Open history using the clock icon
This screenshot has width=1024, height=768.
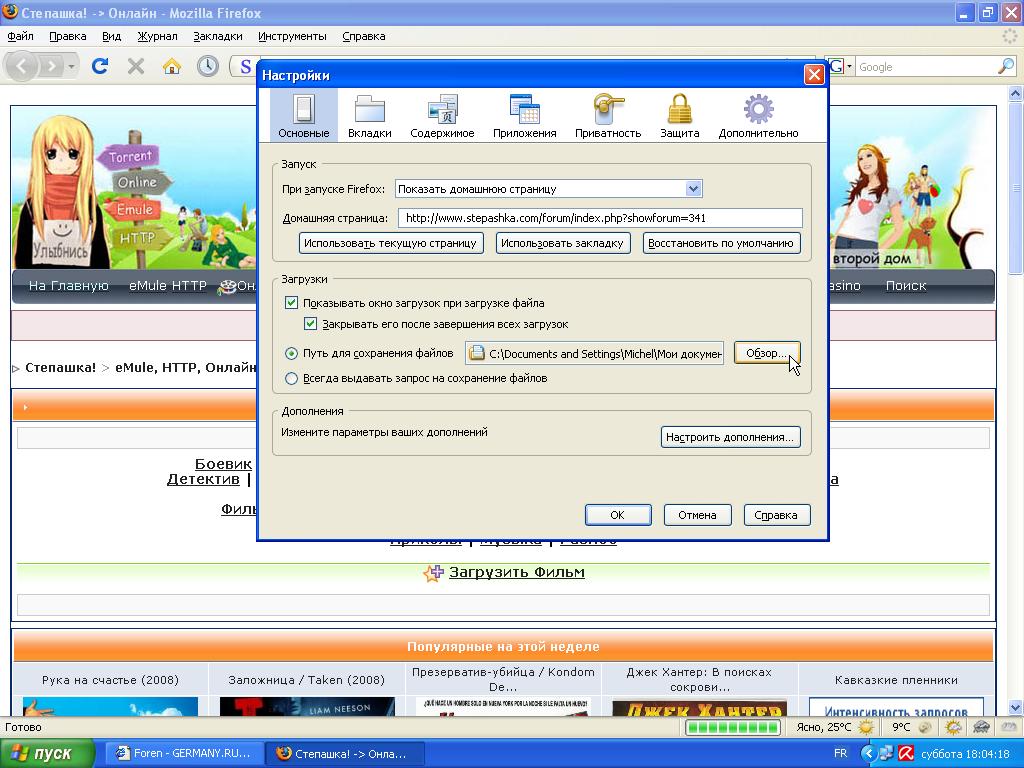(208, 66)
